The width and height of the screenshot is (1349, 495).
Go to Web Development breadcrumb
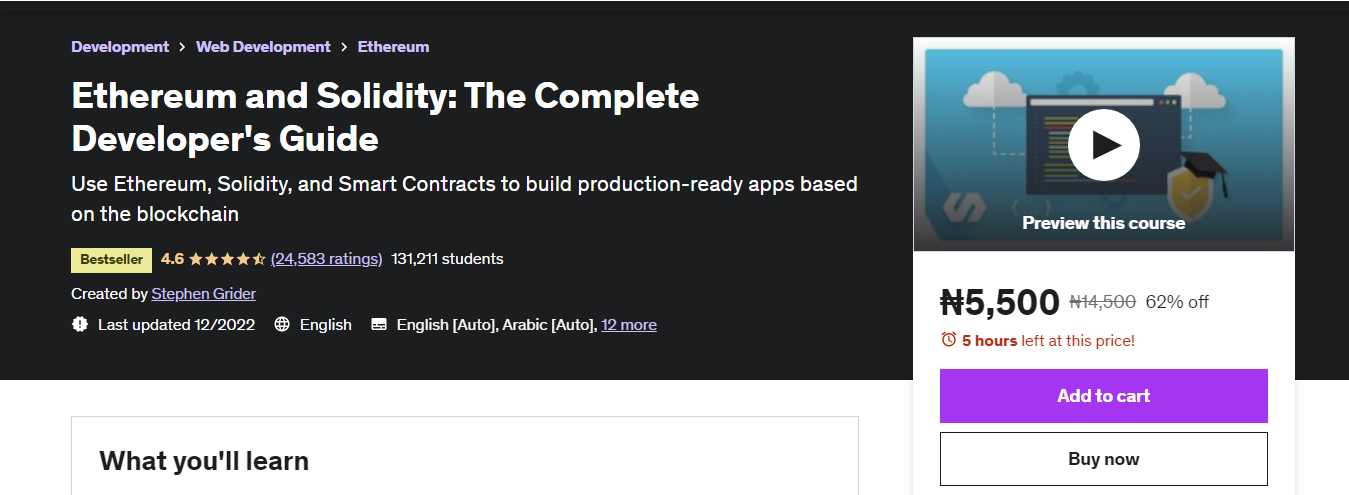pos(263,47)
